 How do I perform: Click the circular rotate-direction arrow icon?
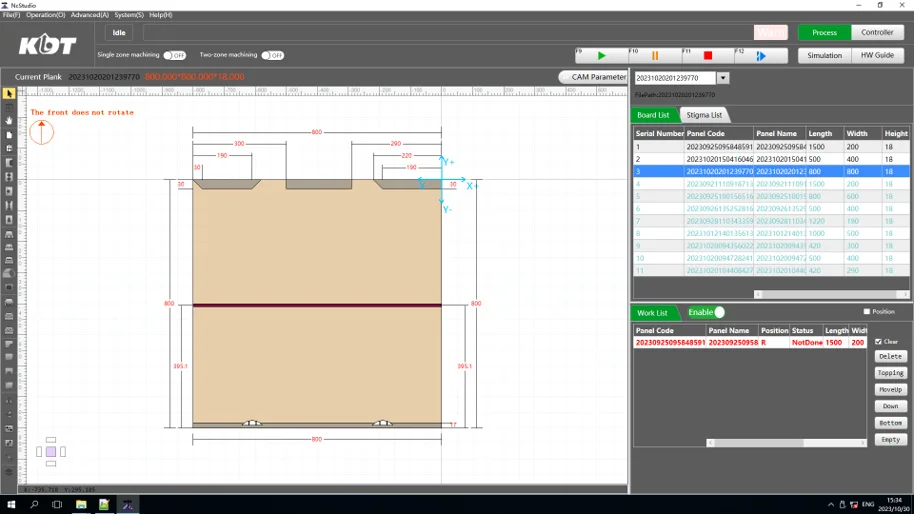[41, 131]
